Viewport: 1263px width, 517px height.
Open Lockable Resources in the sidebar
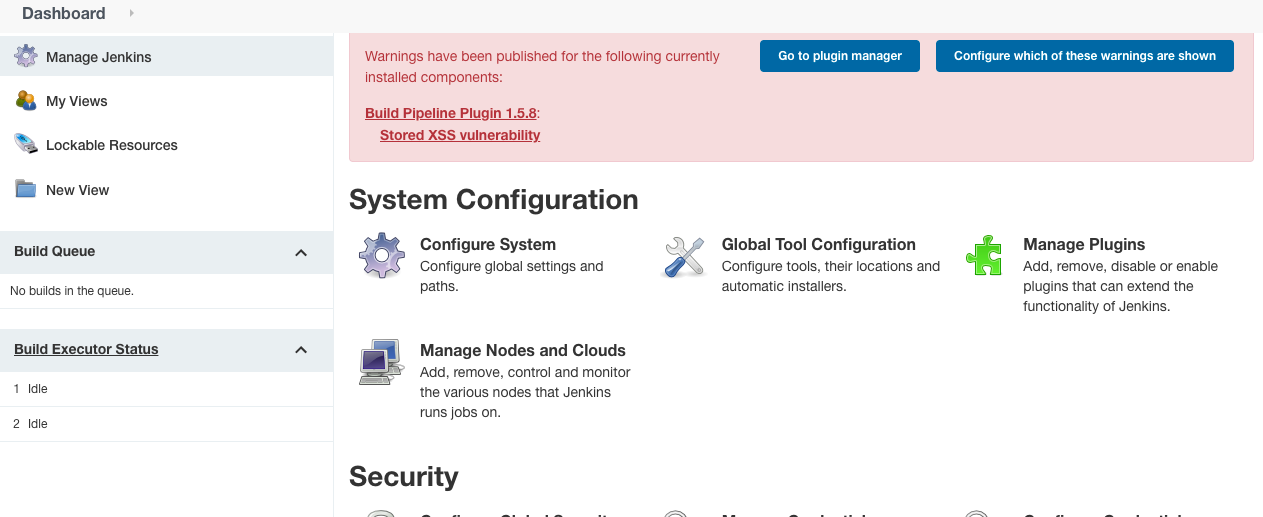pyautogui.click(x=112, y=145)
